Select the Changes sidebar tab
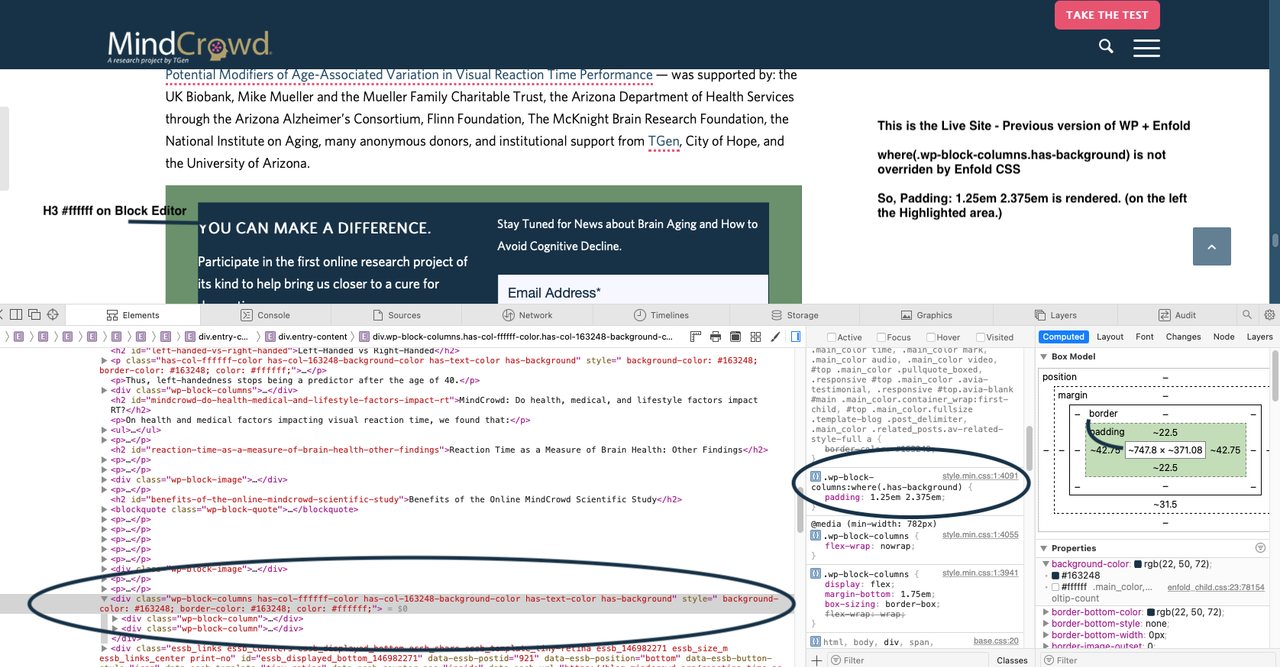The width and height of the screenshot is (1280, 667). click(x=1183, y=337)
